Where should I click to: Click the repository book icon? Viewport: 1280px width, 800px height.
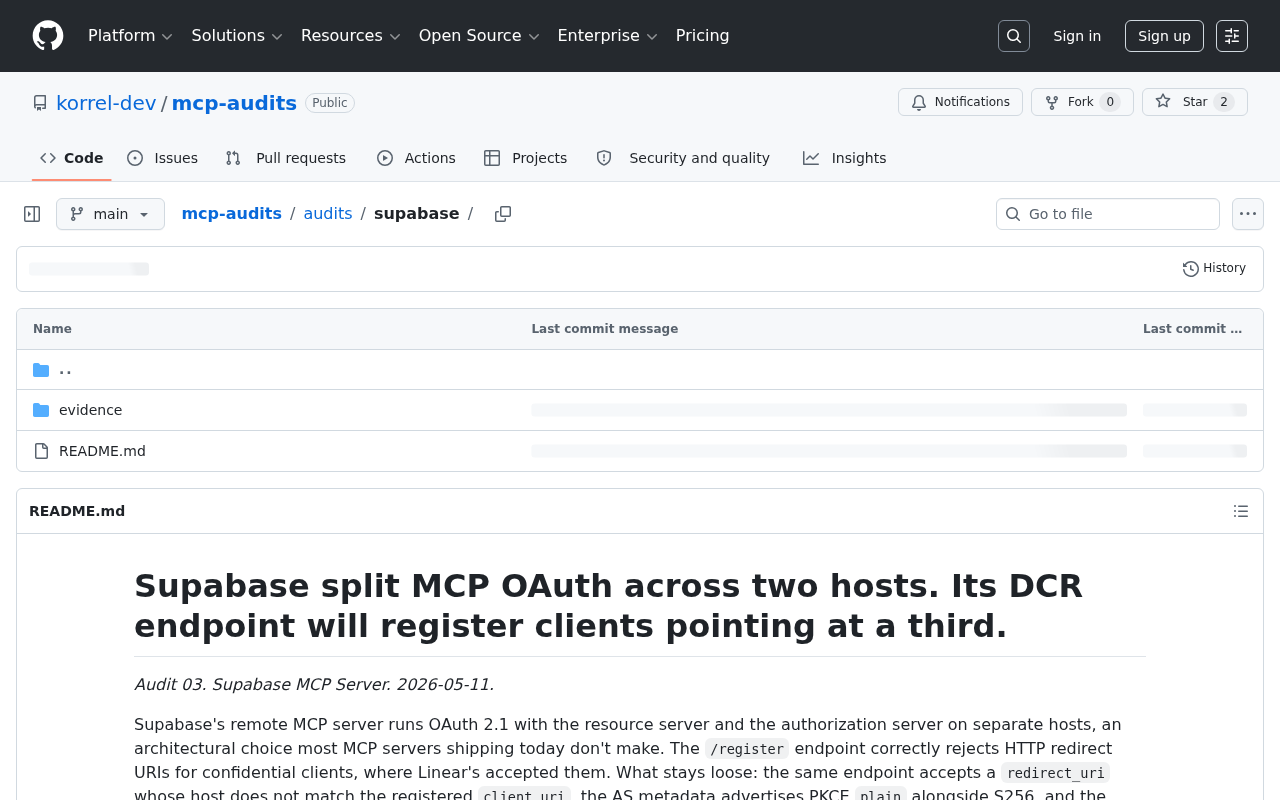40,103
